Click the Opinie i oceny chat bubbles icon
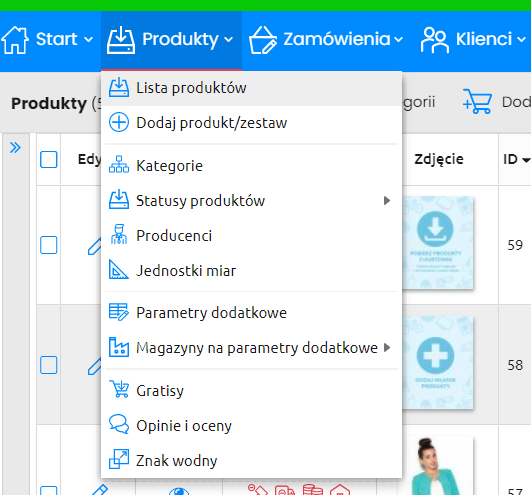Screen dimensions: 531x495 click(119, 424)
